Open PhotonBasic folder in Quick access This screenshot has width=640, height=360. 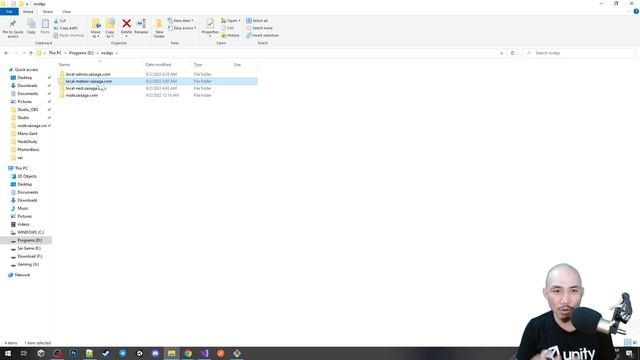click(x=29, y=149)
